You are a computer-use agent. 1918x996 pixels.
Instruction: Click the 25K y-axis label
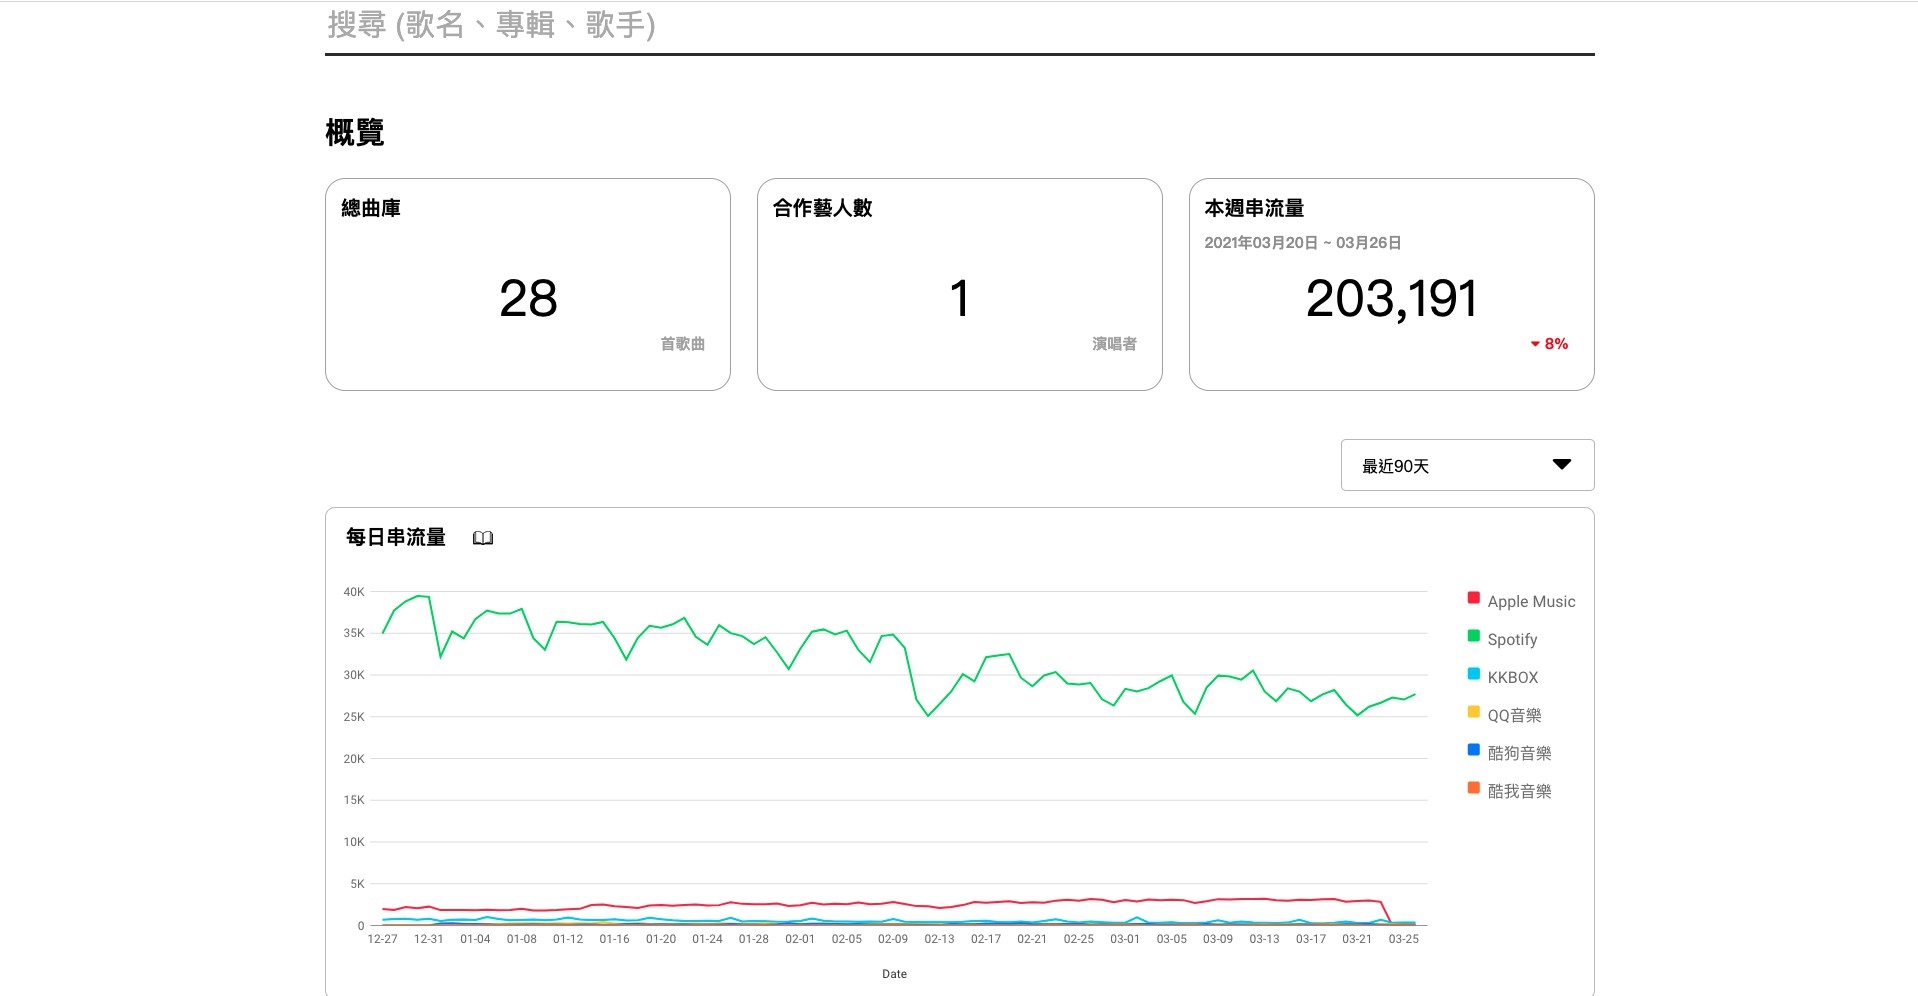(x=354, y=717)
